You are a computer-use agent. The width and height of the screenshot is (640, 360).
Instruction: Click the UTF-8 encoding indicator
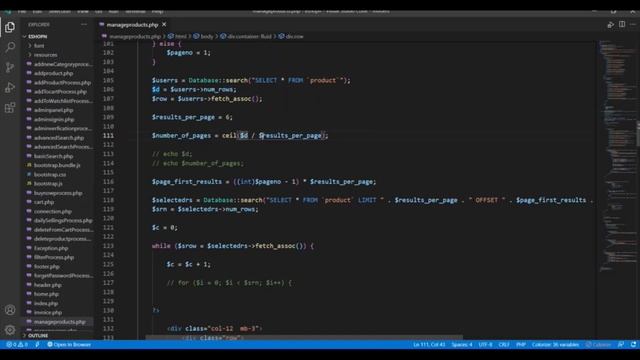point(485,344)
